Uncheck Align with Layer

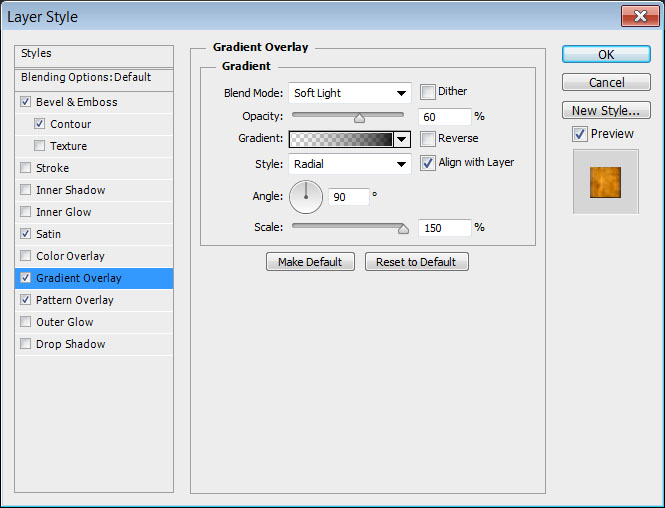pyautogui.click(x=428, y=163)
